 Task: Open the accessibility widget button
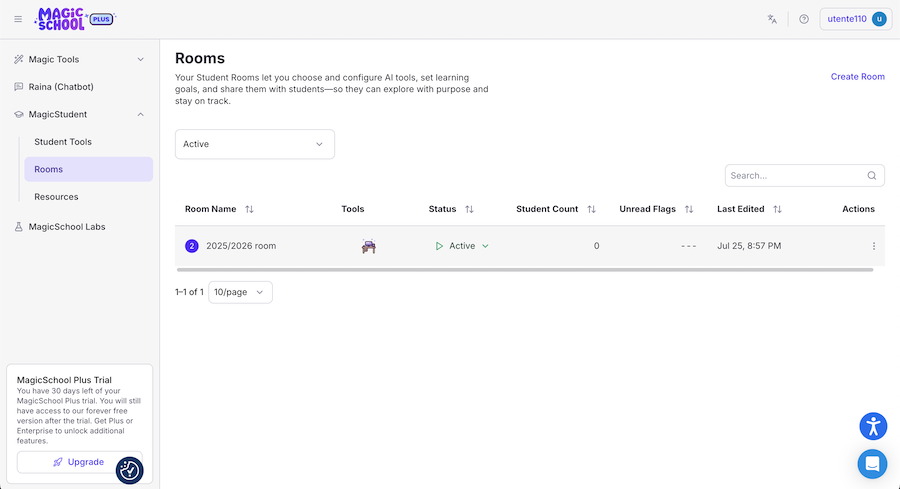[873, 426]
